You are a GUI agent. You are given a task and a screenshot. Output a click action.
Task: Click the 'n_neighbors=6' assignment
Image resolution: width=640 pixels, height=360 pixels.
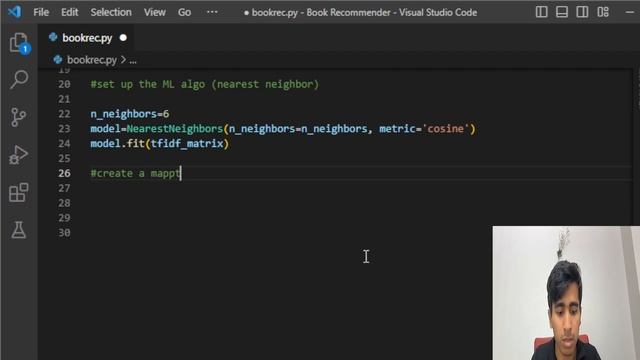coord(130,114)
